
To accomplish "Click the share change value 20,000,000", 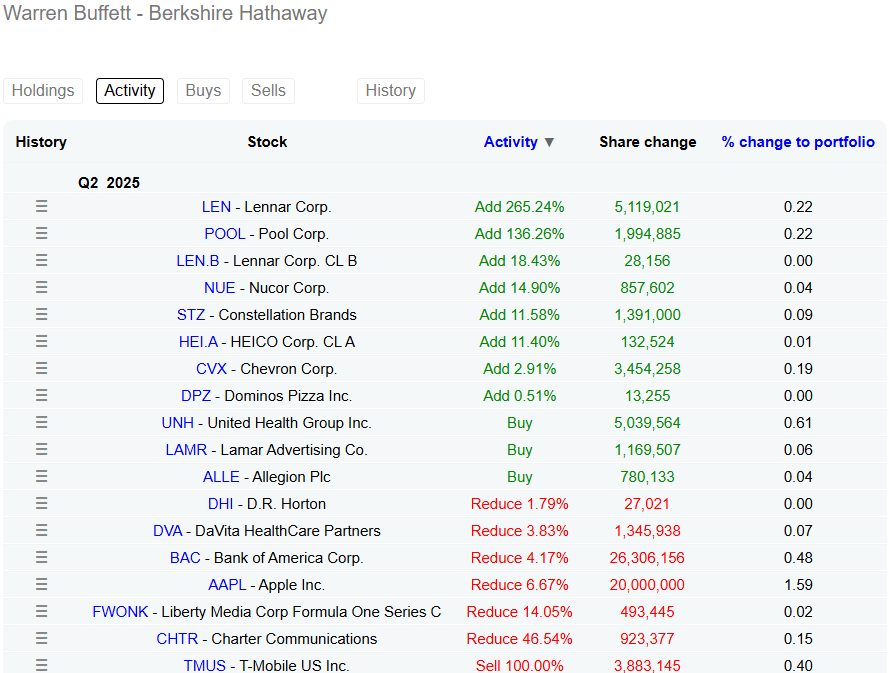I will tap(647, 585).
